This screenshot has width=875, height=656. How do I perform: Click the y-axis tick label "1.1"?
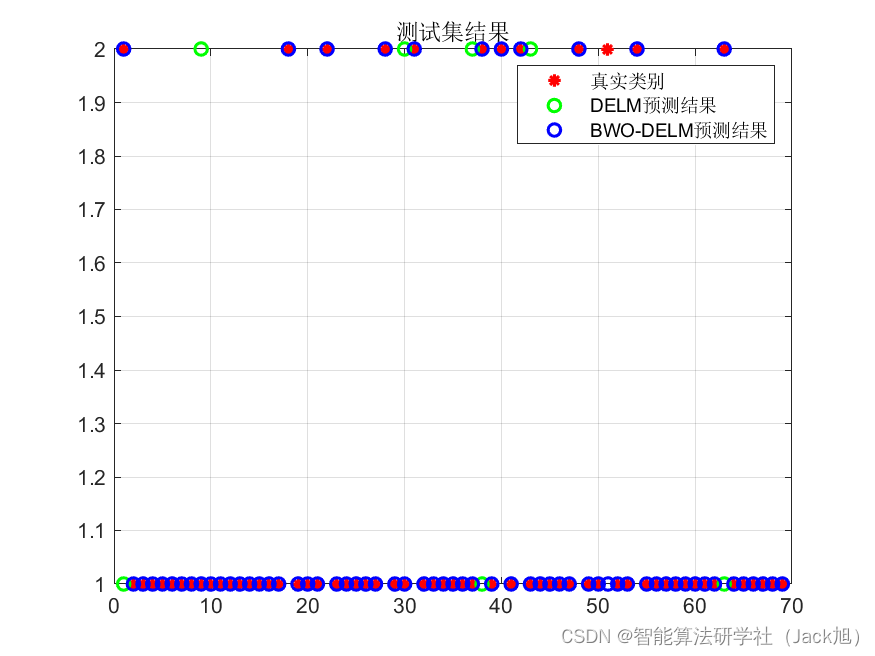pos(92,532)
